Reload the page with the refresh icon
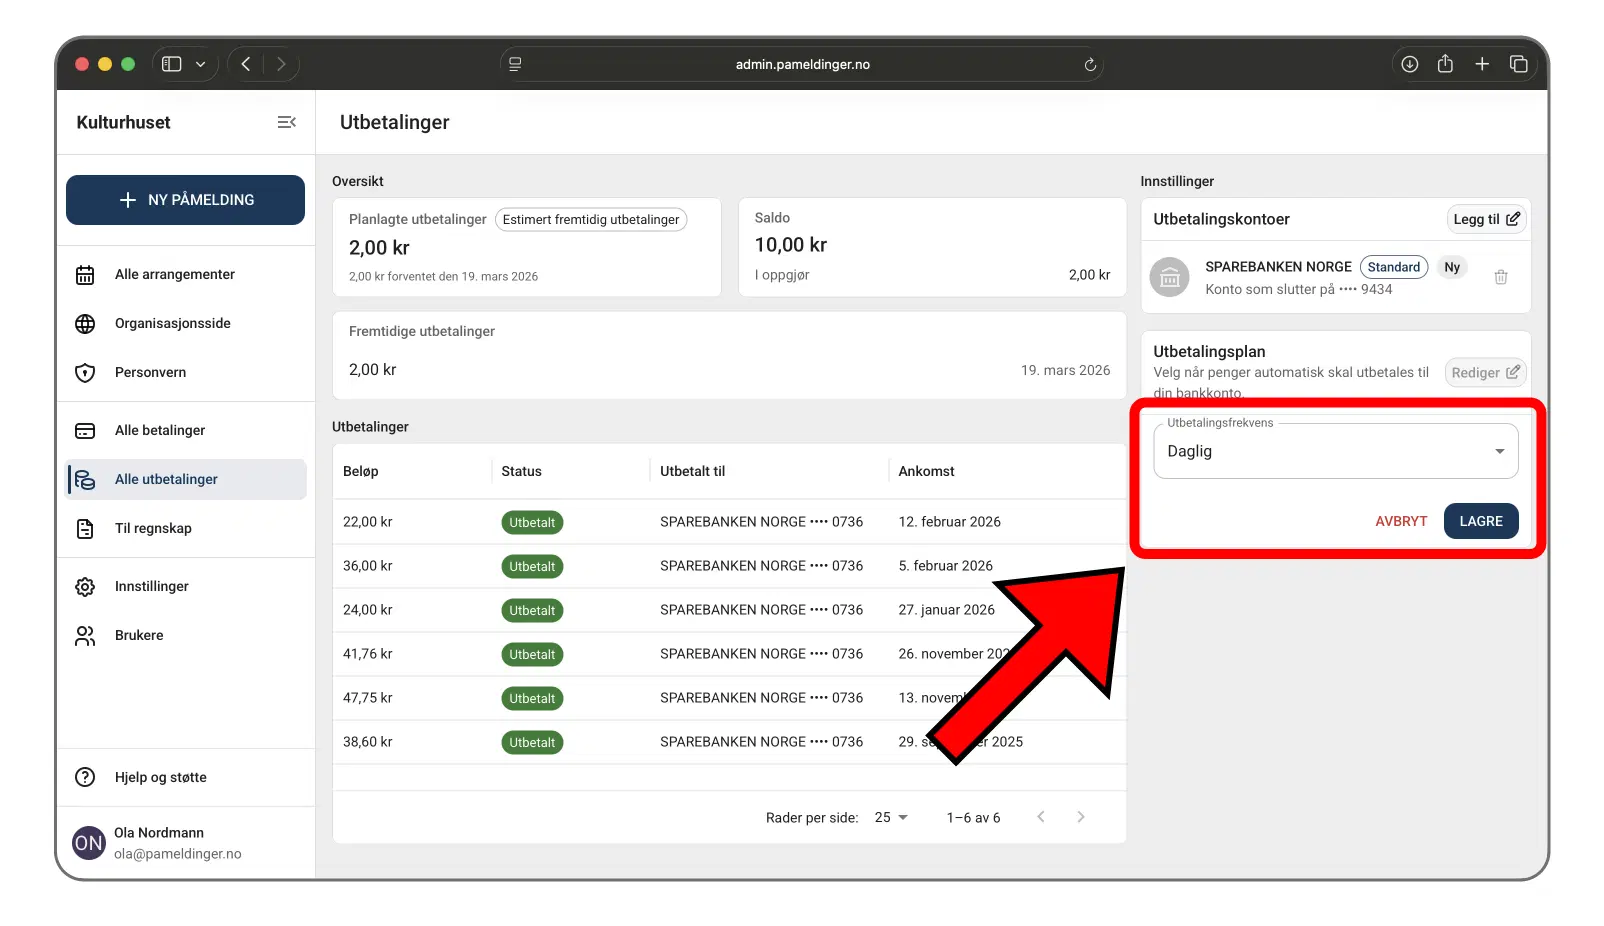The image size is (1604, 926). [x=1090, y=65]
